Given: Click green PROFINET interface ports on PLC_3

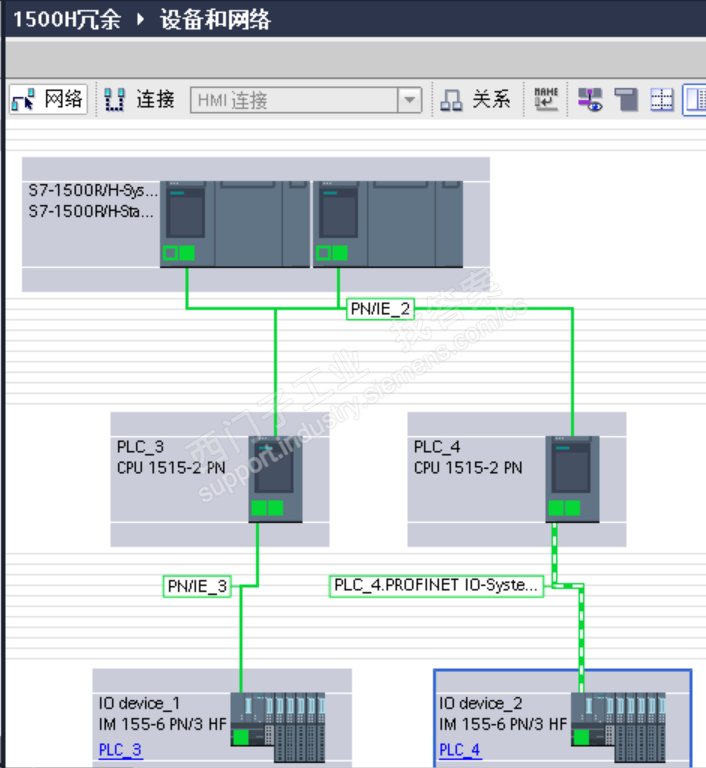Looking at the screenshot, I should 267,508.
